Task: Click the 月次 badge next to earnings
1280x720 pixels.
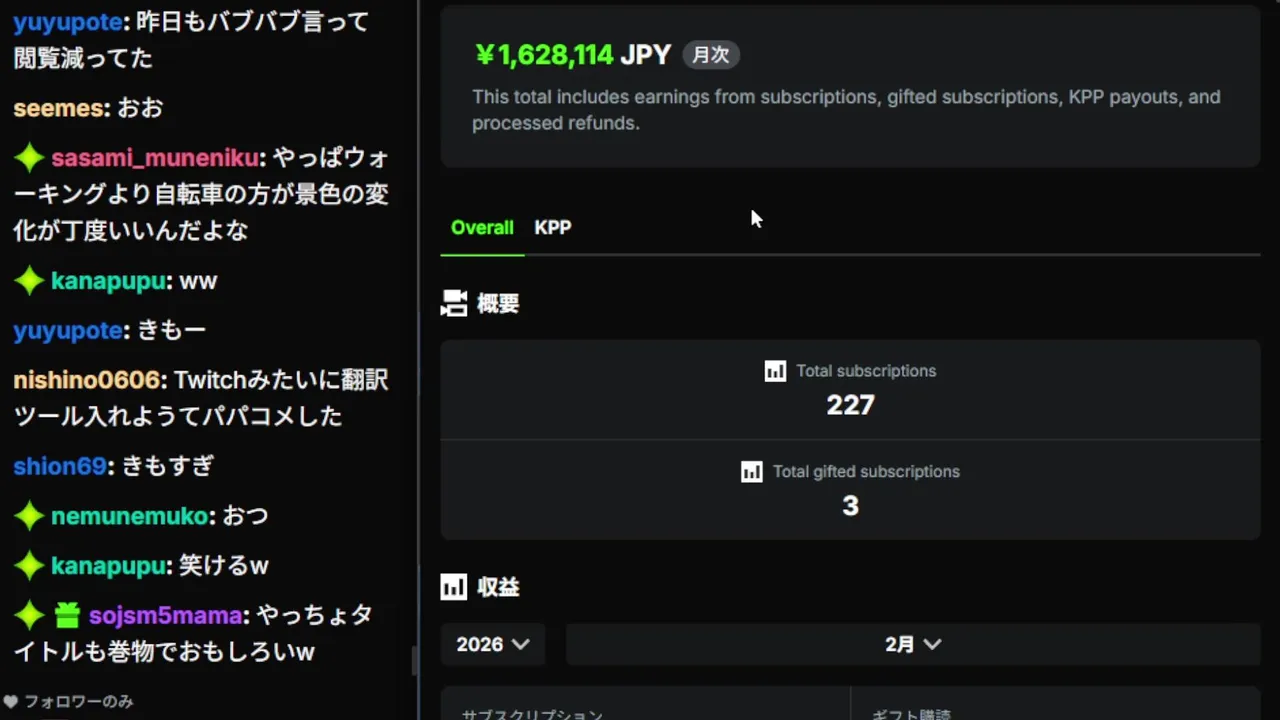Action: 711,55
